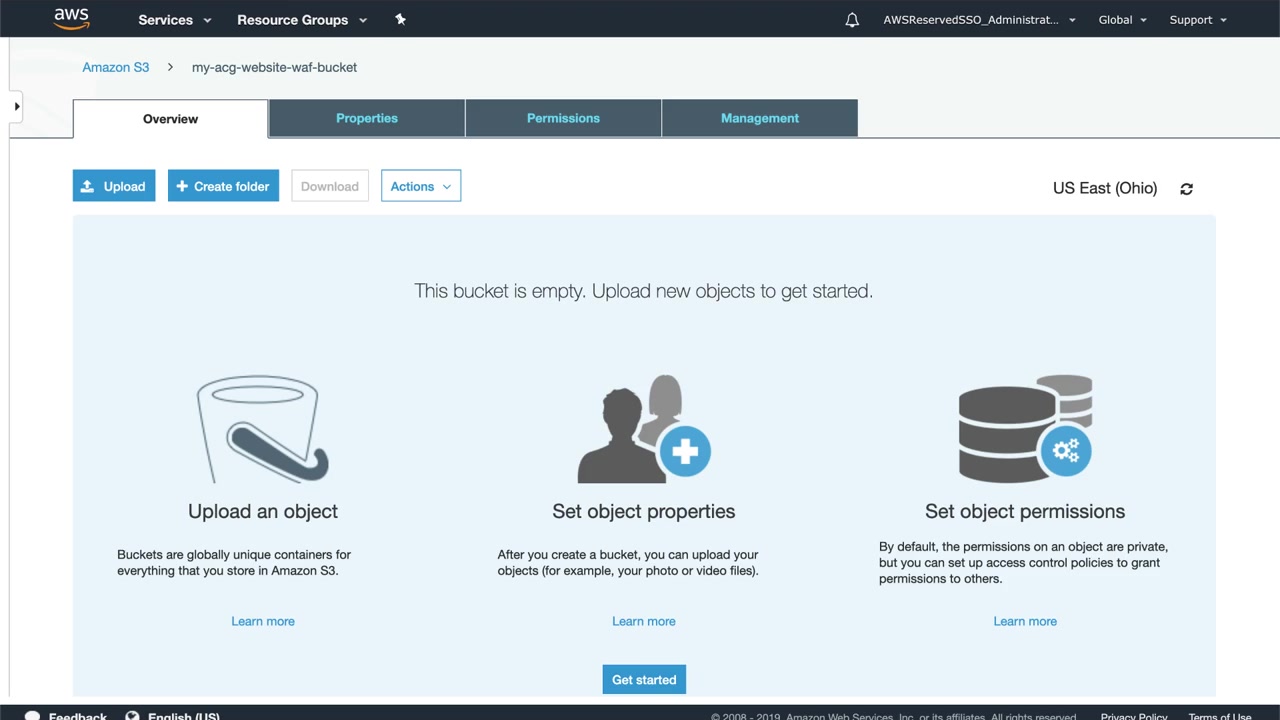Open the Resource Groups dropdown
This screenshot has height=720, width=1280.
pos(302,20)
